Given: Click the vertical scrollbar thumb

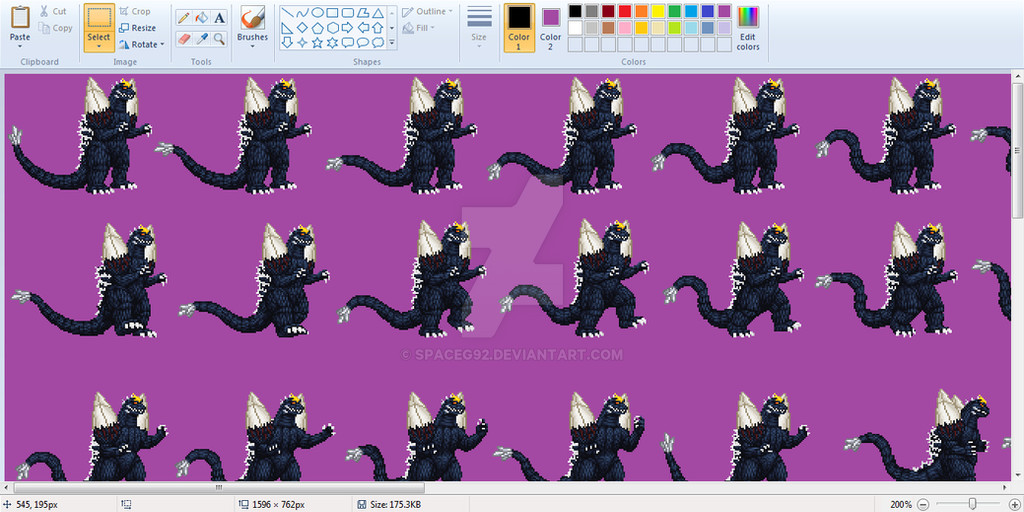Looking at the screenshot, I should [x=1017, y=150].
